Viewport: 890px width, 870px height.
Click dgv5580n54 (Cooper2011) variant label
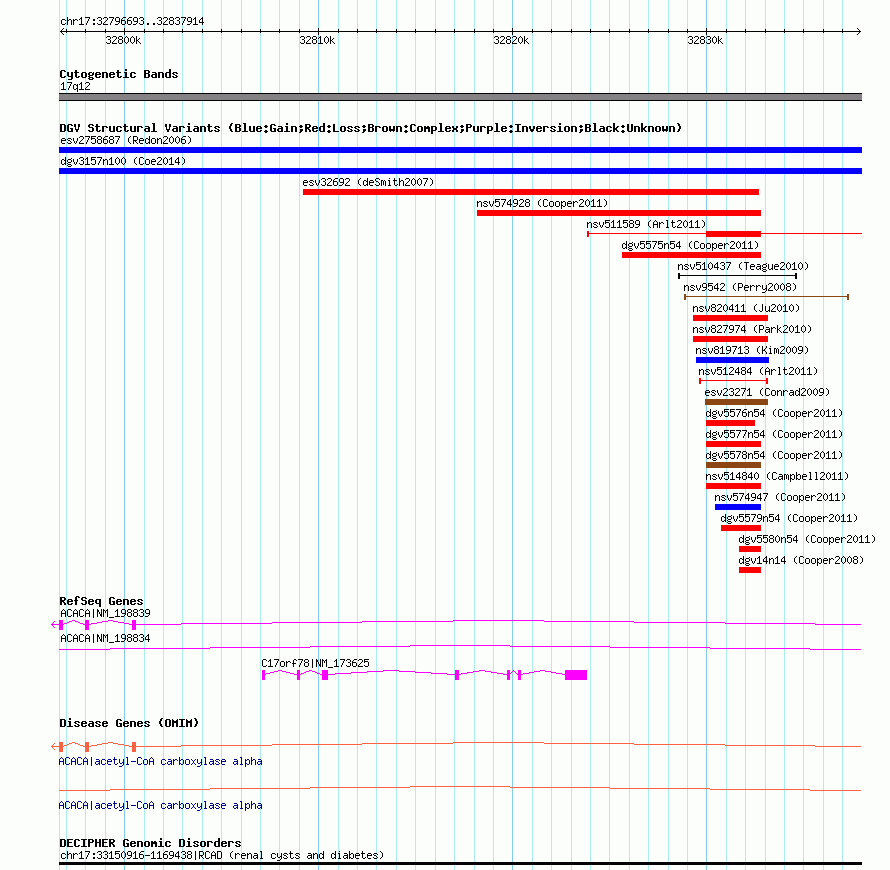point(807,539)
